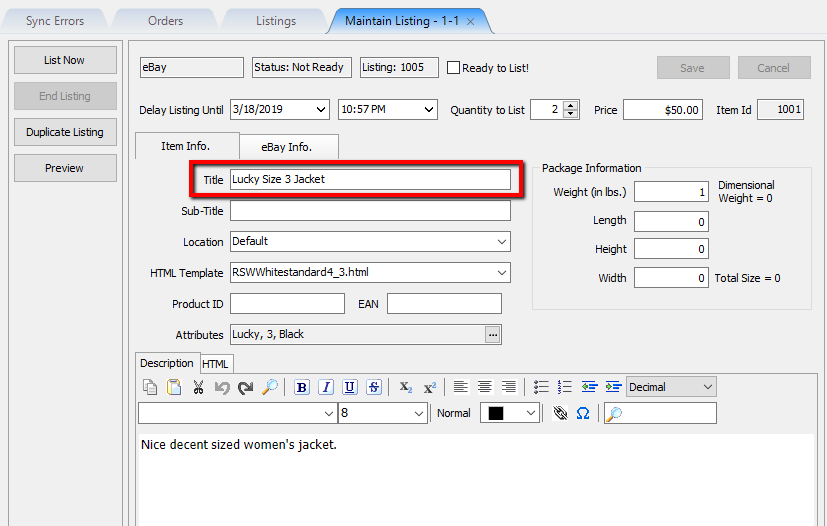This screenshot has height=526, width=827.
Task: Switch to the HTML editor tab
Action: 215,364
